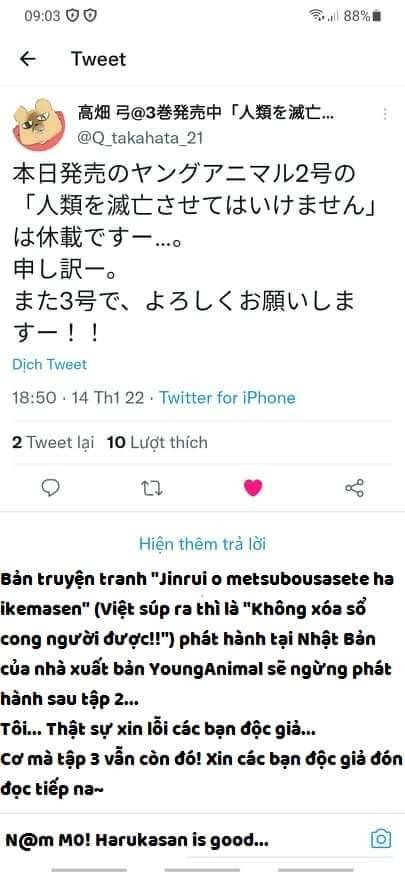Open the share icon

tap(355, 488)
